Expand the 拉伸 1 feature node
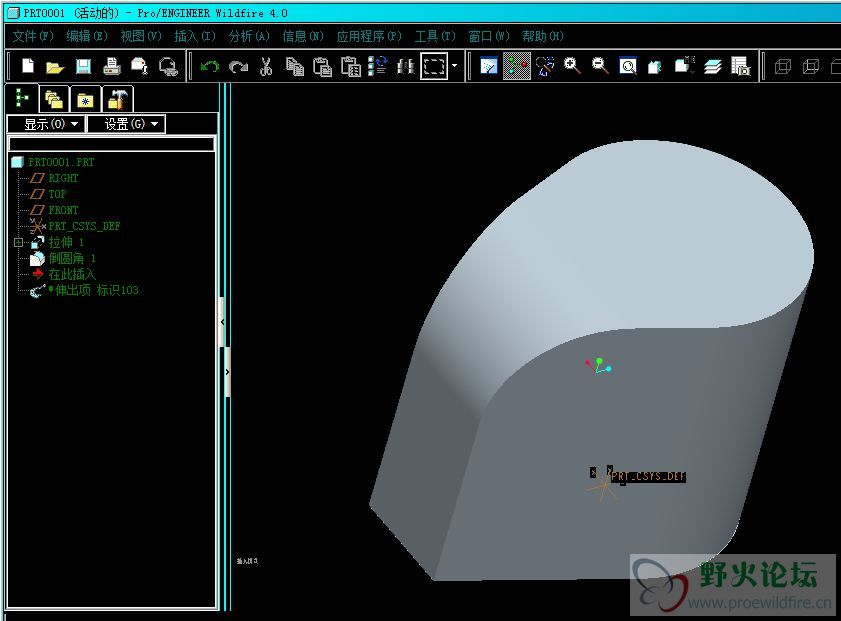 (18, 242)
